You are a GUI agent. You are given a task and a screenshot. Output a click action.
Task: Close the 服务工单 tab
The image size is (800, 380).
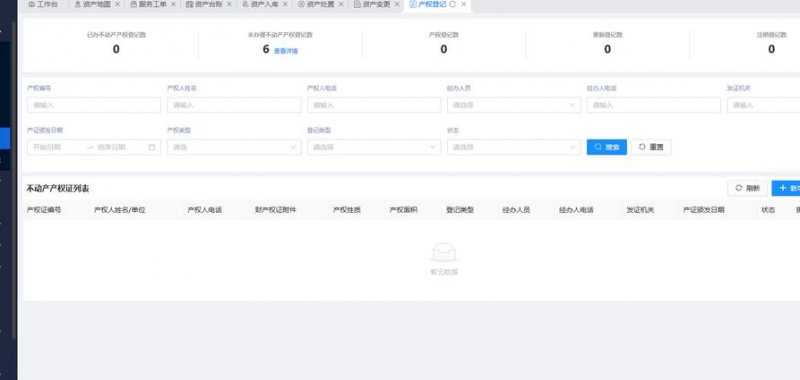(x=173, y=4)
